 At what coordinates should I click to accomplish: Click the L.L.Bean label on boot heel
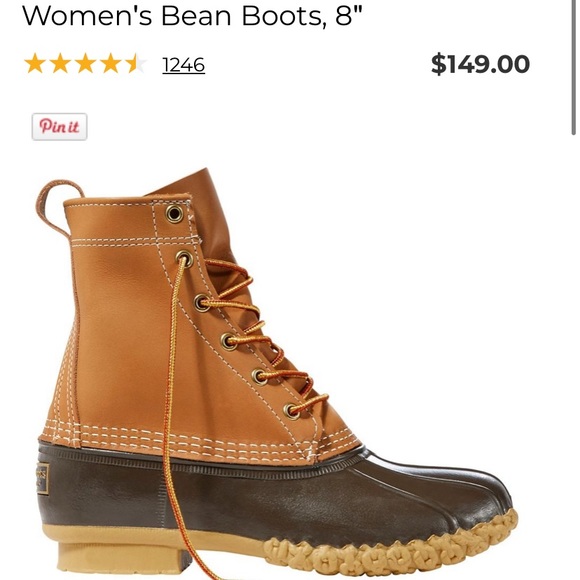pos(43,478)
